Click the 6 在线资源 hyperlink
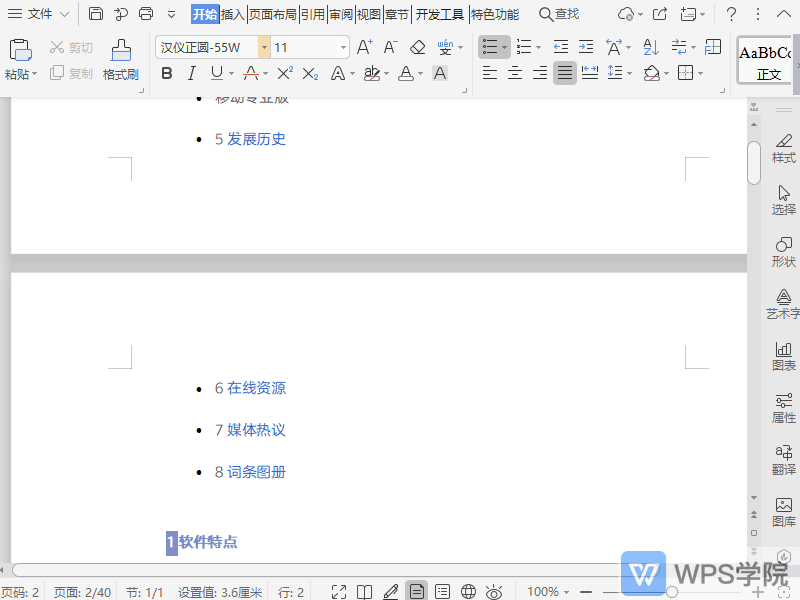800x600 pixels. pyautogui.click(x=251, y=388)
